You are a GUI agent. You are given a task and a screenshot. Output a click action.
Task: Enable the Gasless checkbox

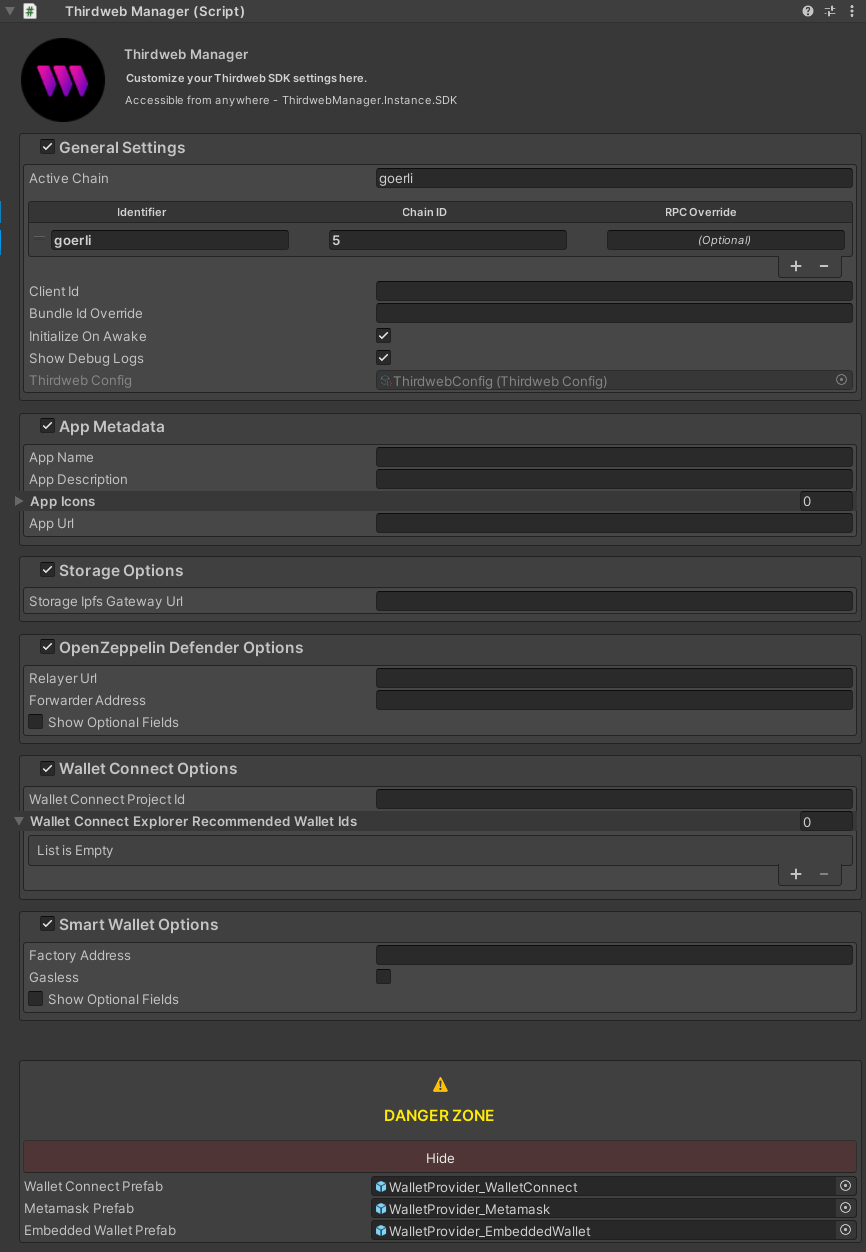pyautogui.click(x=383, y=977)
